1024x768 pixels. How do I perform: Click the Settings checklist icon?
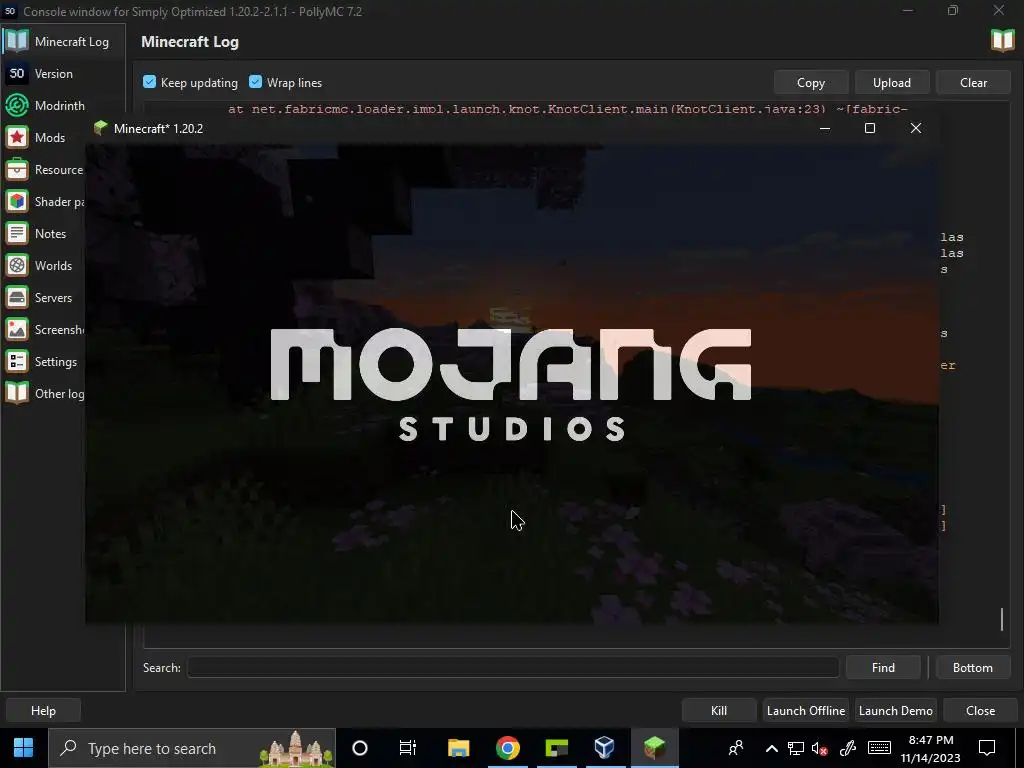pos(17,361)
